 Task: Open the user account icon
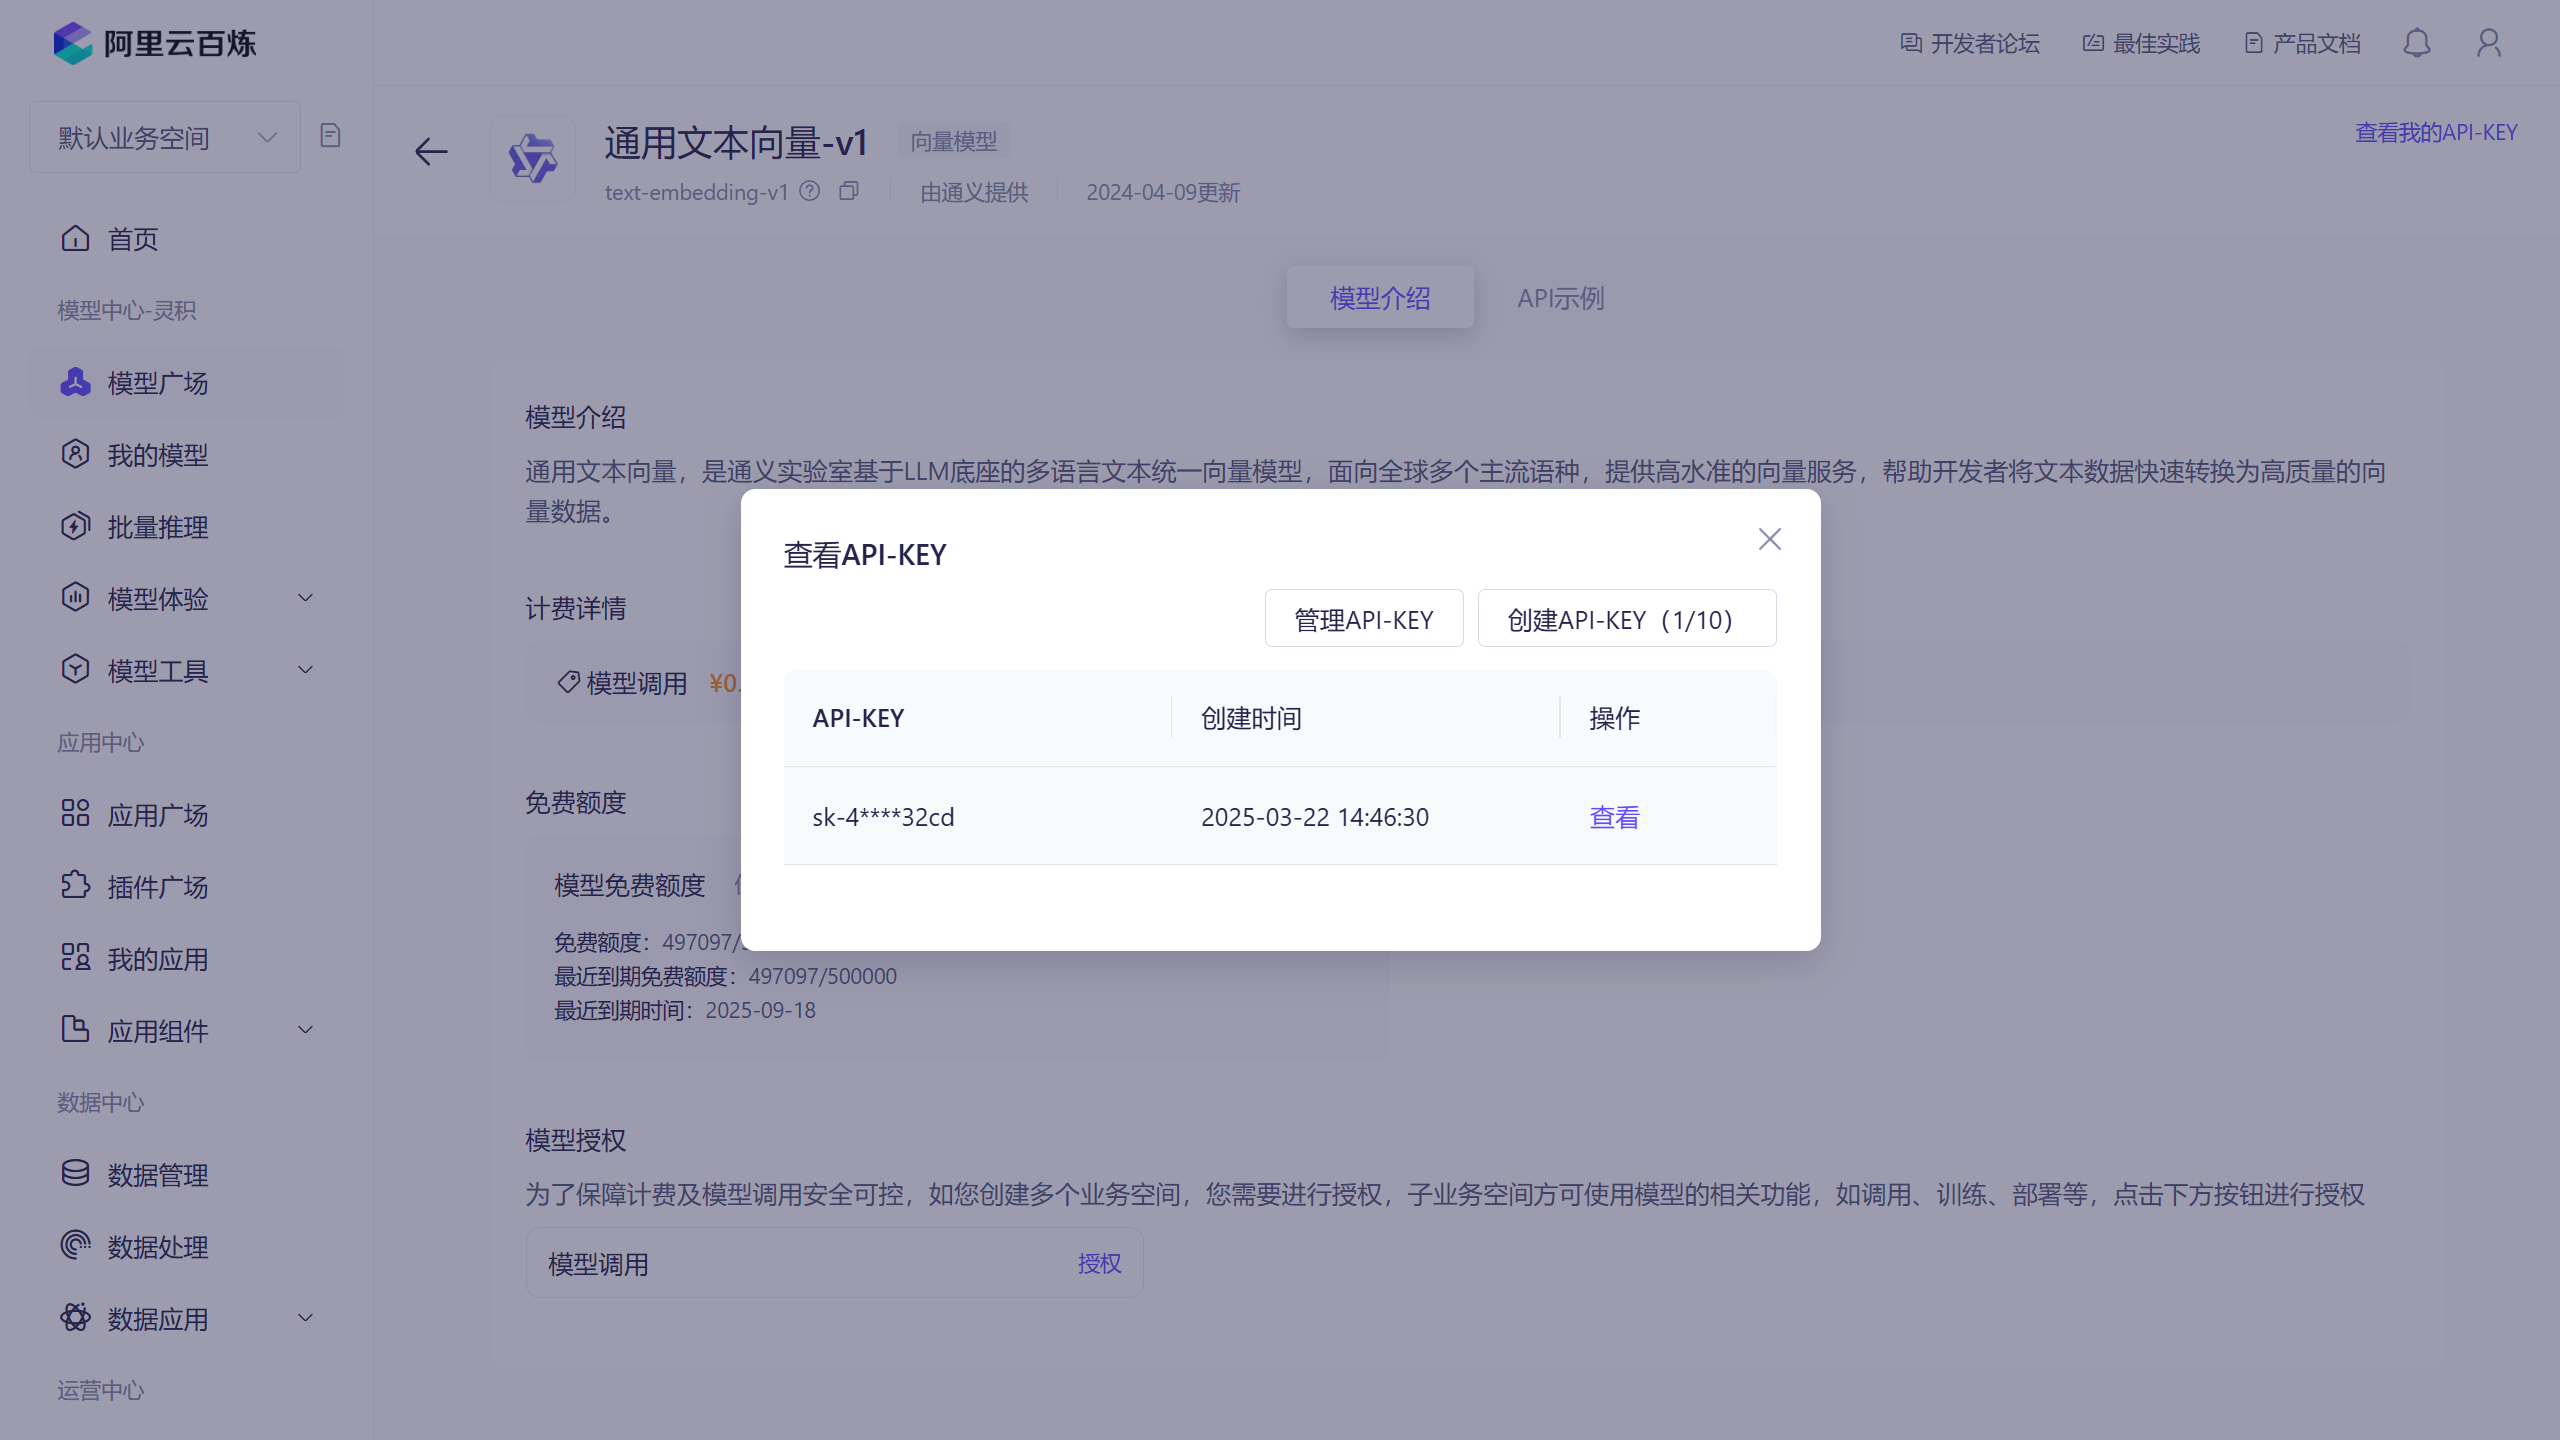(2489, 43)
